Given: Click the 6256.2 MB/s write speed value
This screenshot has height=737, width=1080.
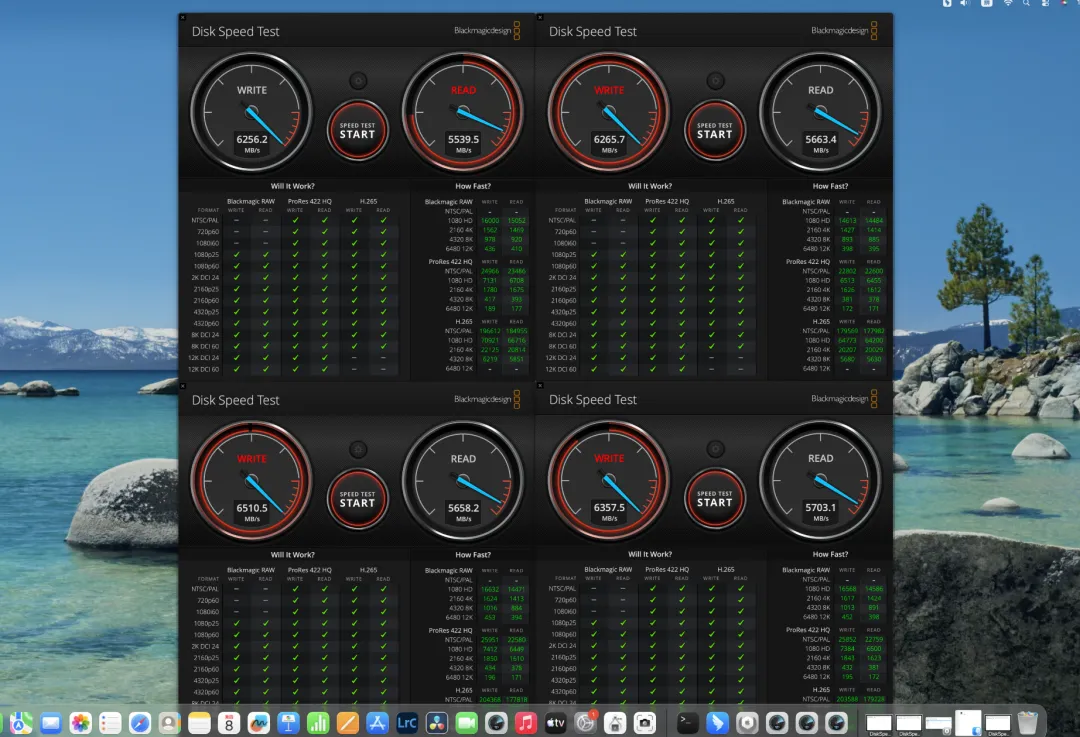Looking at the screenshot, I should point(252,139).
